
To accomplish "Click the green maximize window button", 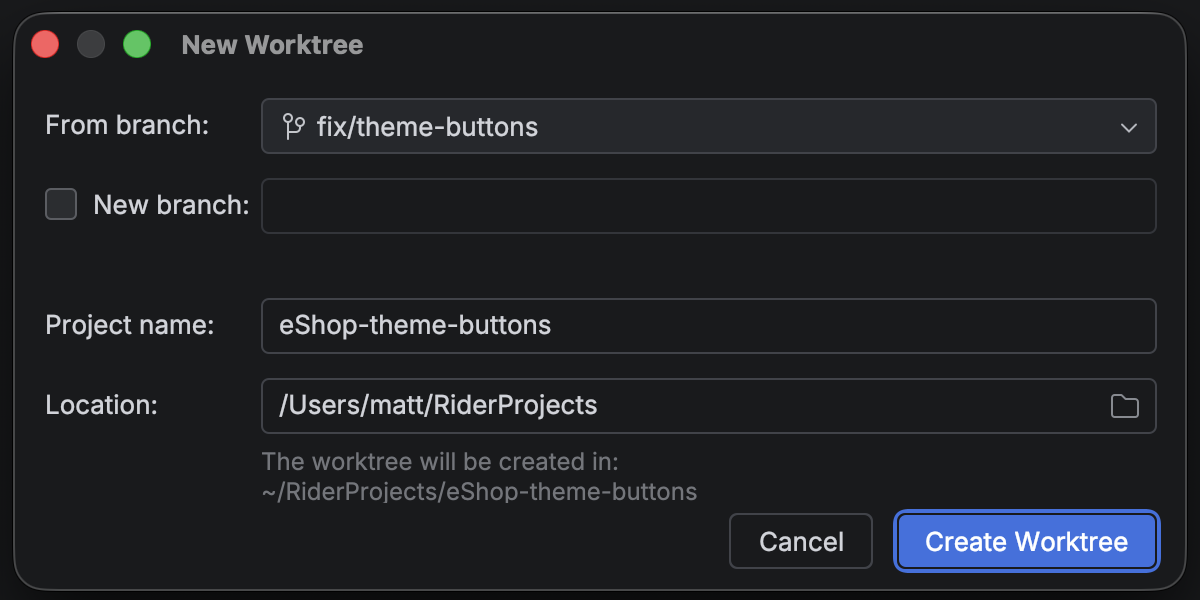I will (x=136, y=45).
